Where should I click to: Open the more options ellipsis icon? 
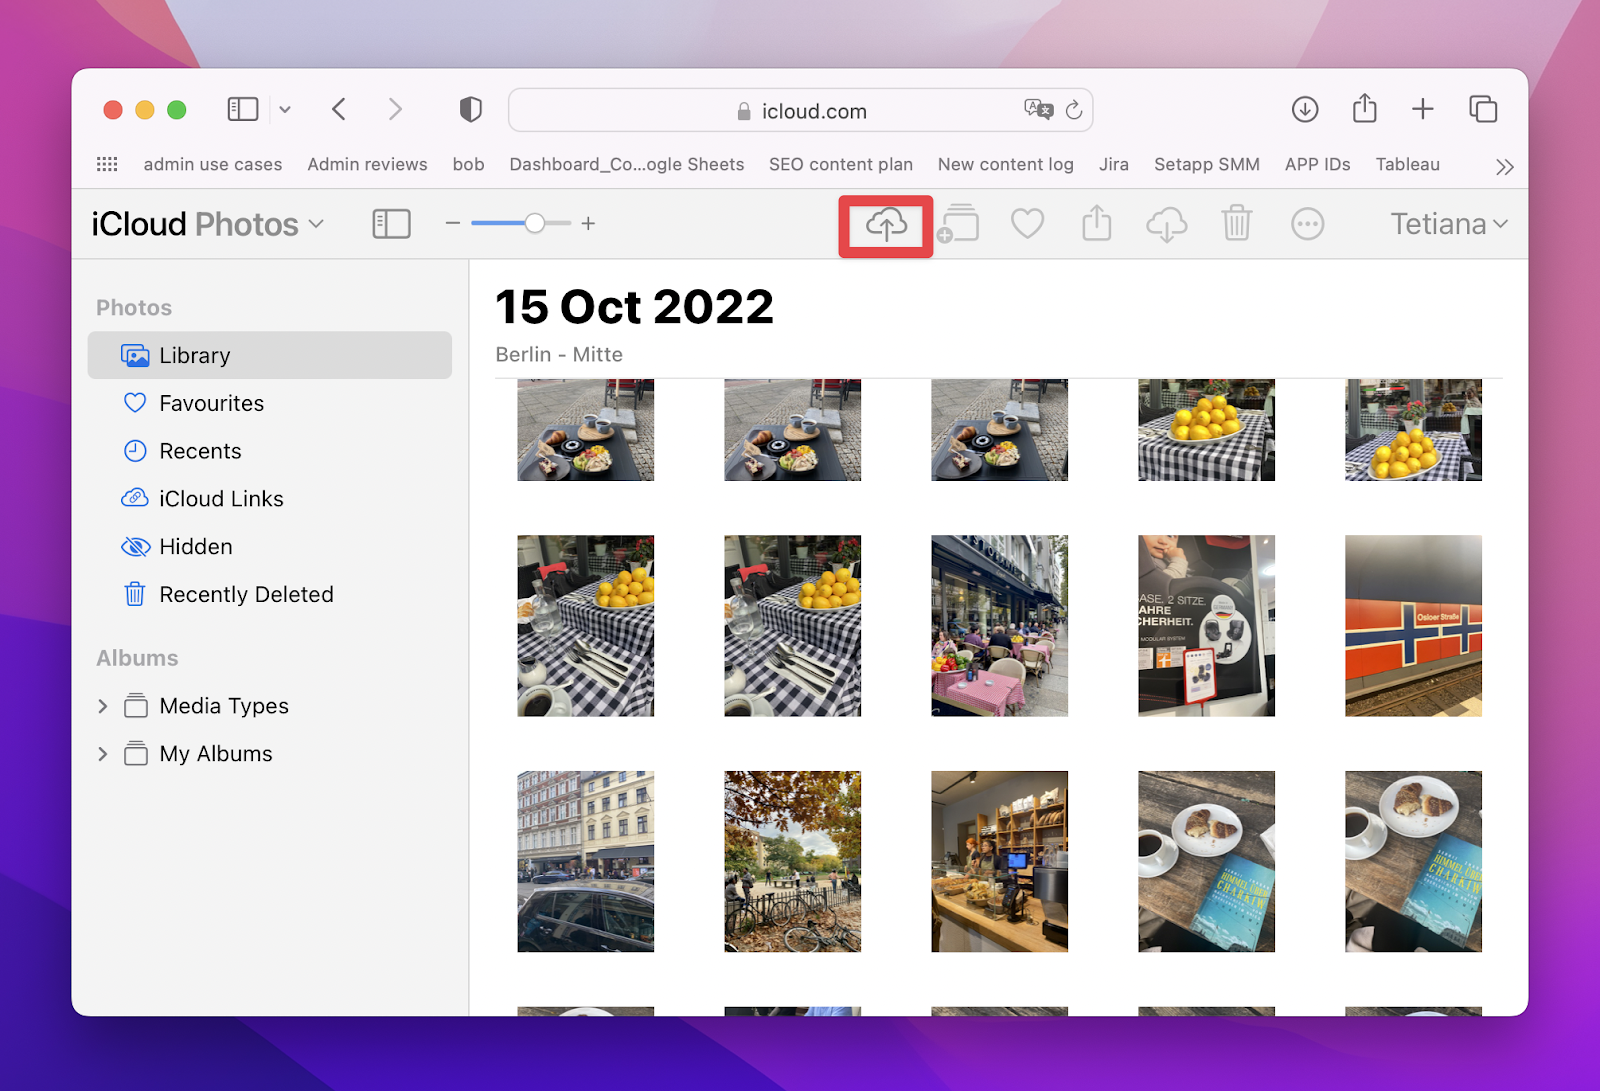tap(1308, 224)
